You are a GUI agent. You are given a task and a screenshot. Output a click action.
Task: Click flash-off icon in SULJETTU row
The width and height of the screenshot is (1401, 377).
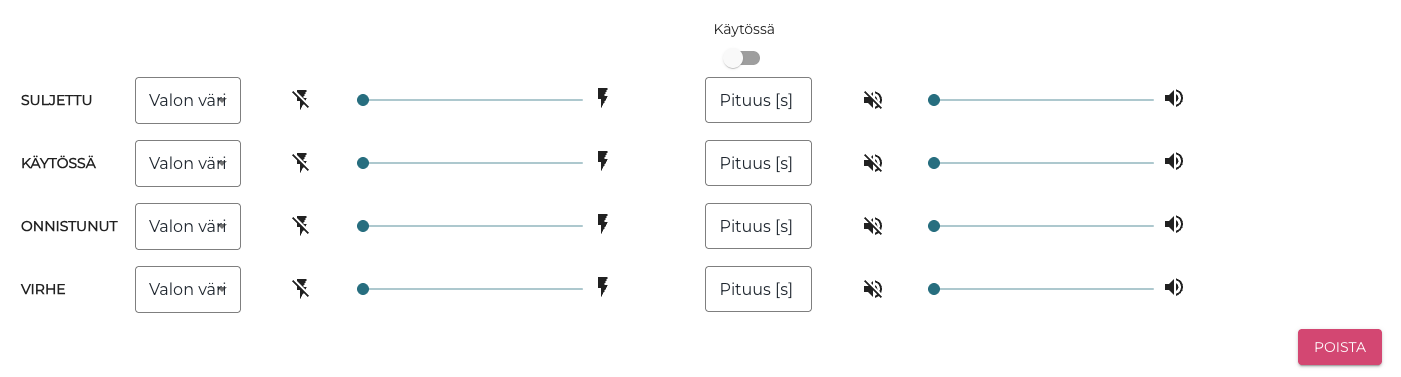(301, 99)
